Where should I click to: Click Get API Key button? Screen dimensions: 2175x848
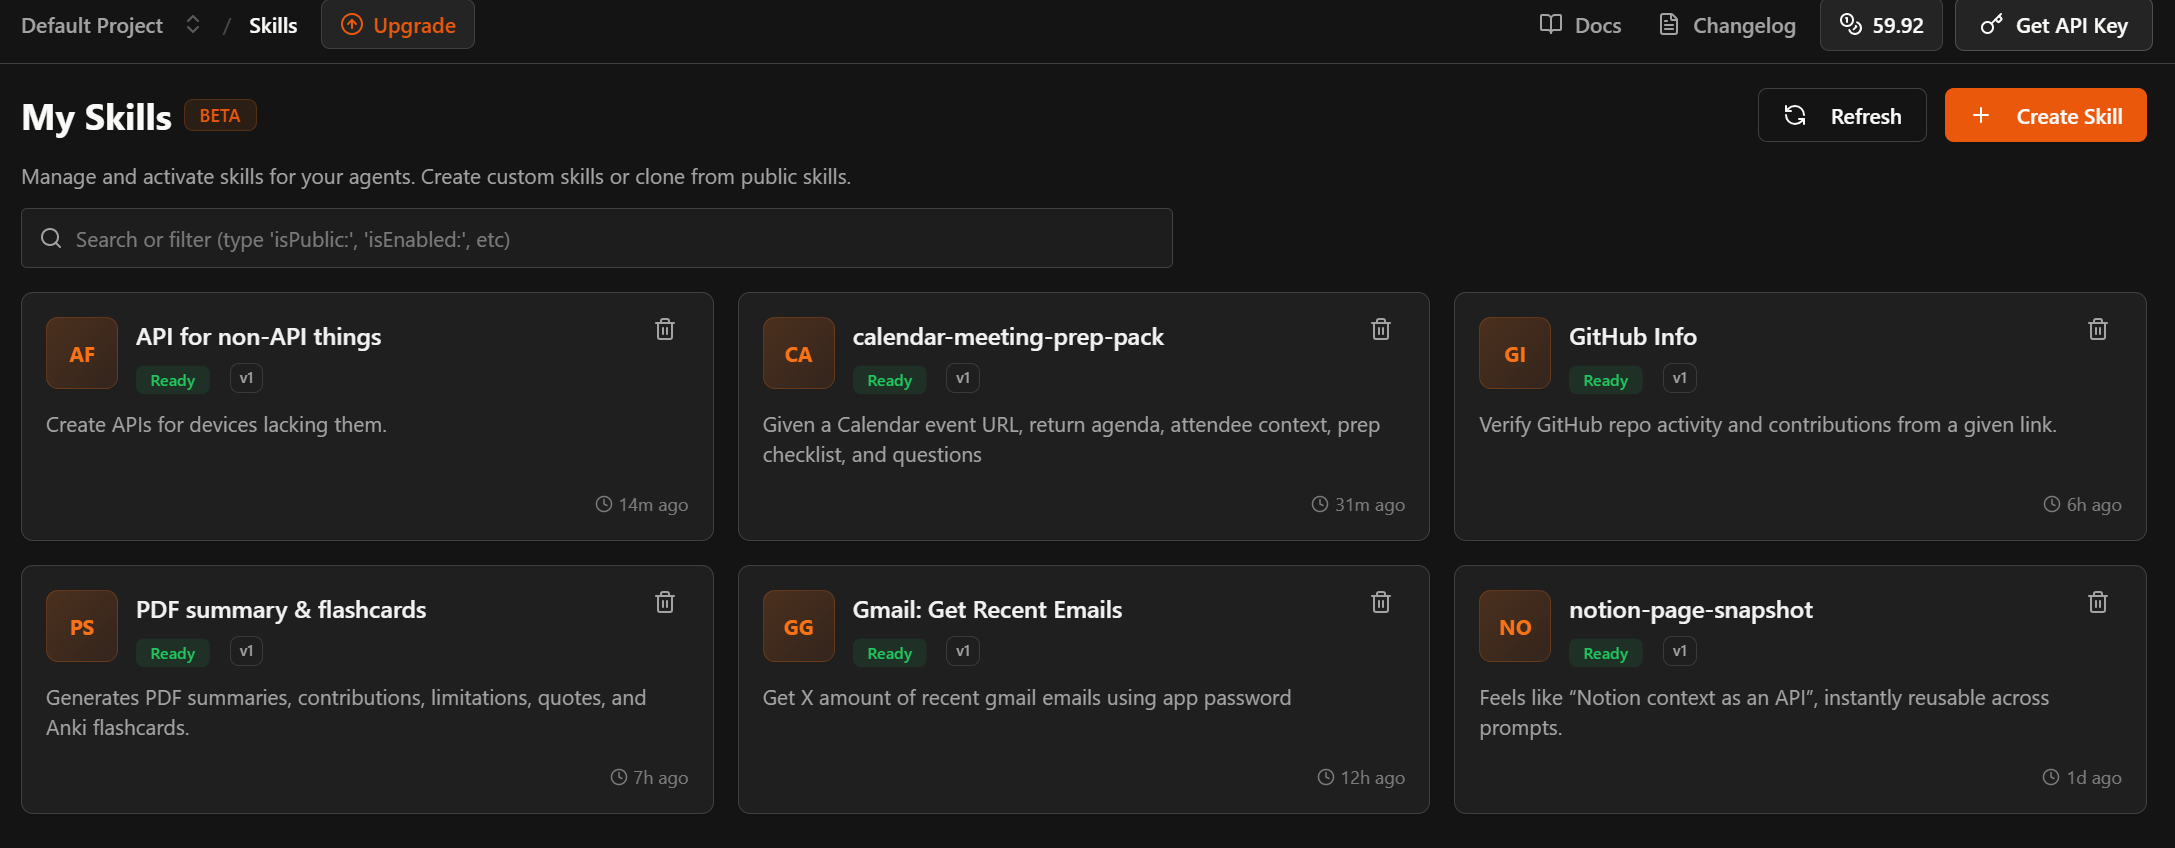pos(2054,25)
